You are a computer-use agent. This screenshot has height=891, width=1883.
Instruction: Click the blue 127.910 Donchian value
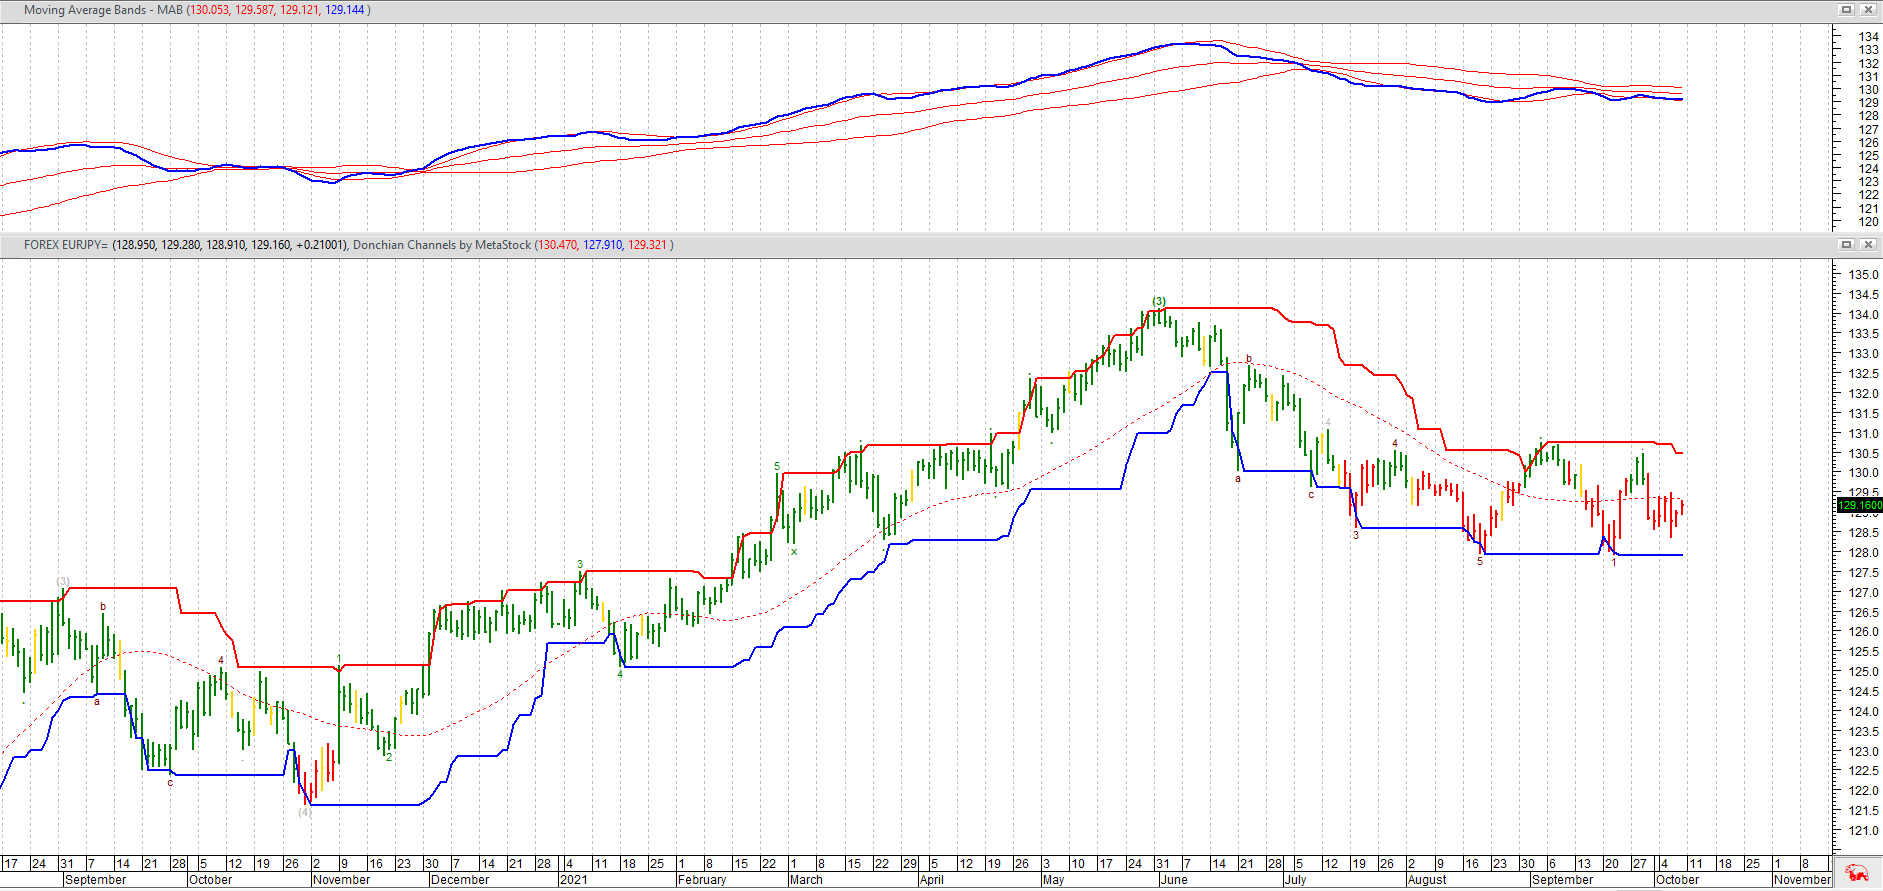tap(603, 245)
